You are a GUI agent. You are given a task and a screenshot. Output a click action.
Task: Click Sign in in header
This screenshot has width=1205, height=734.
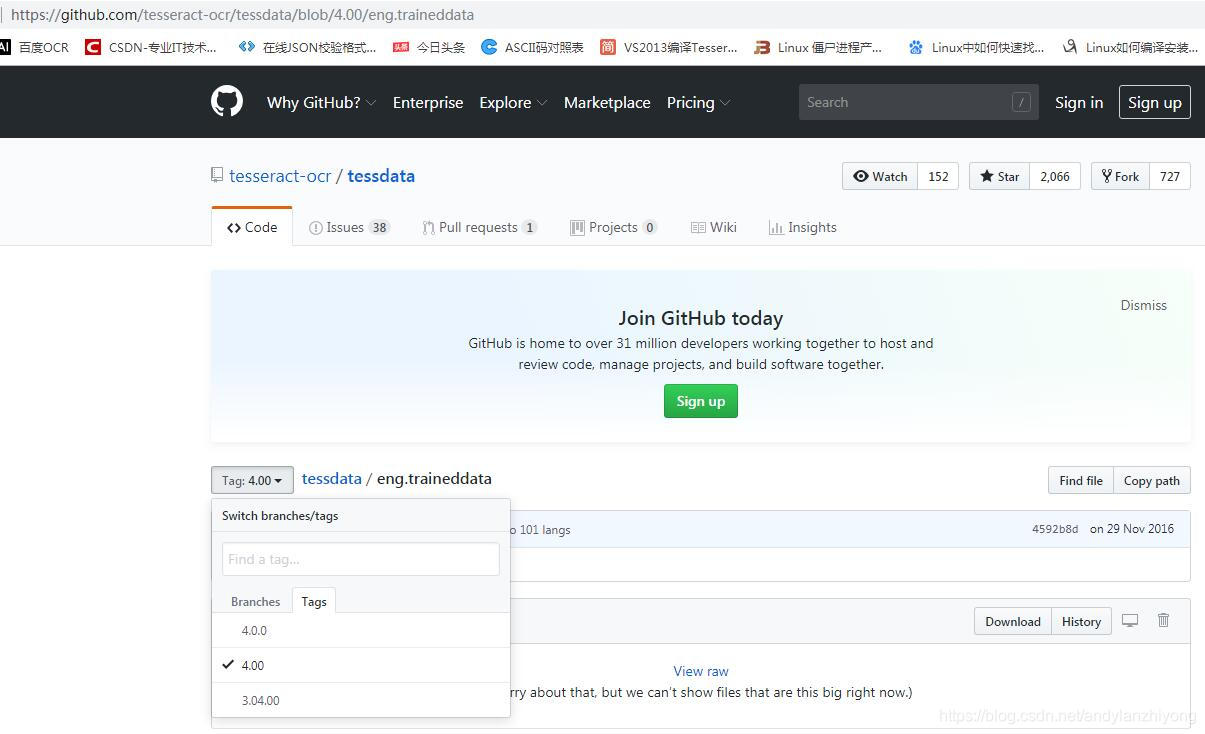tap(1079, 102)
